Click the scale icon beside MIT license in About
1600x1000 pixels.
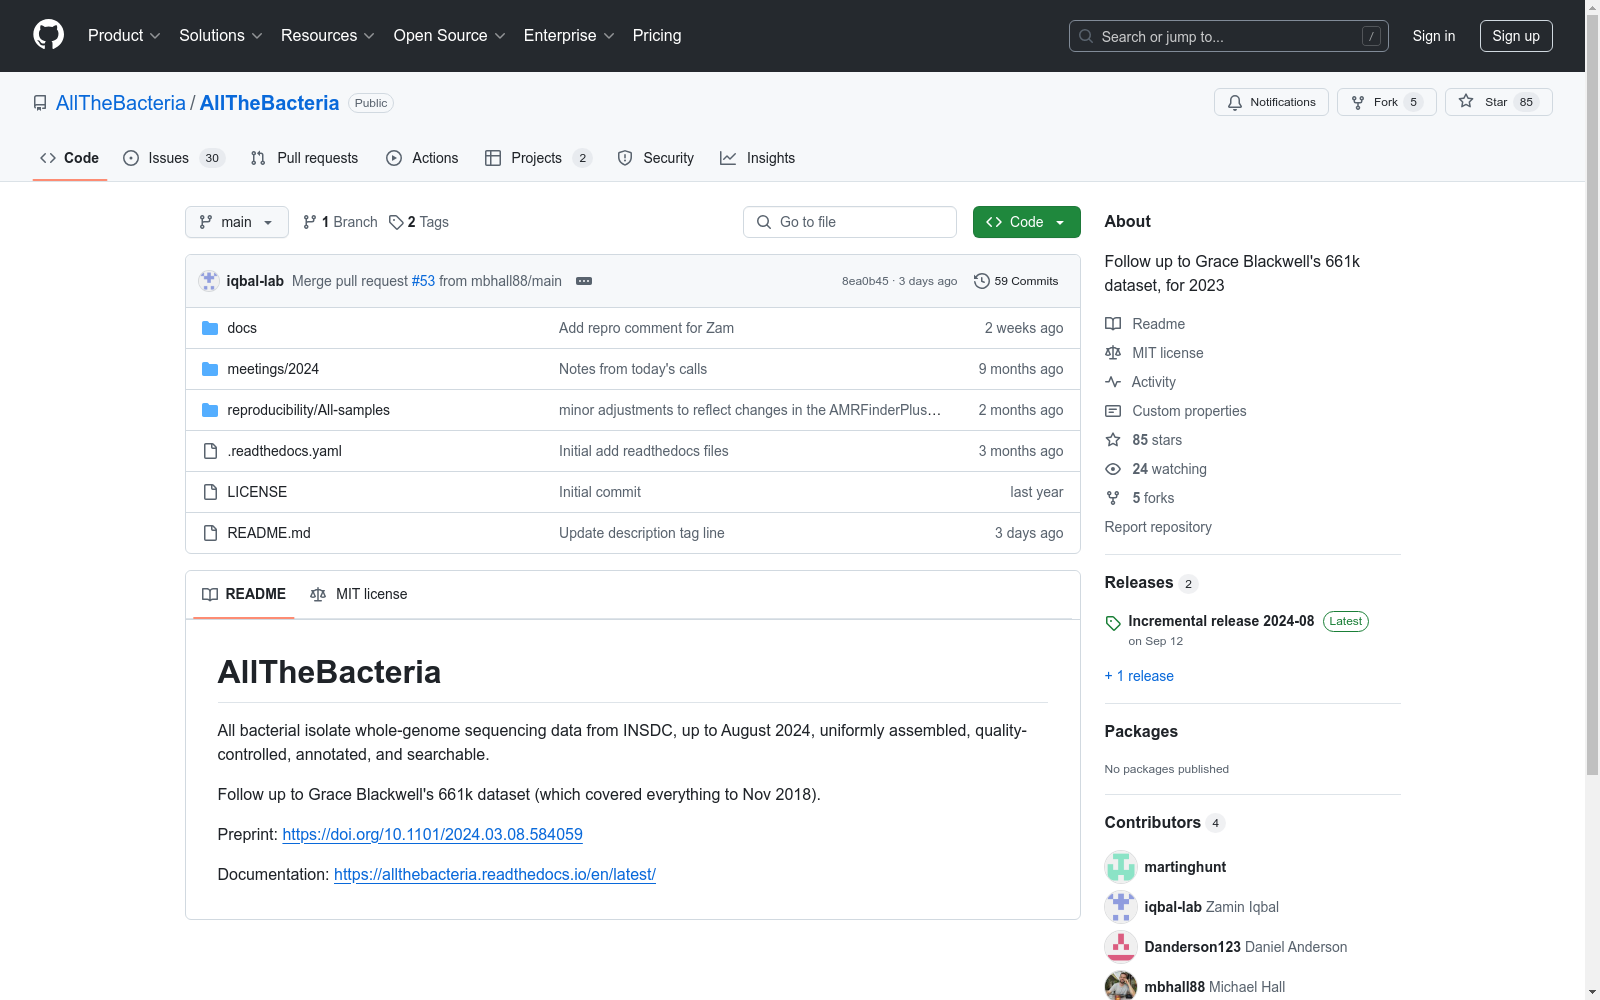tap(1113, 353)
